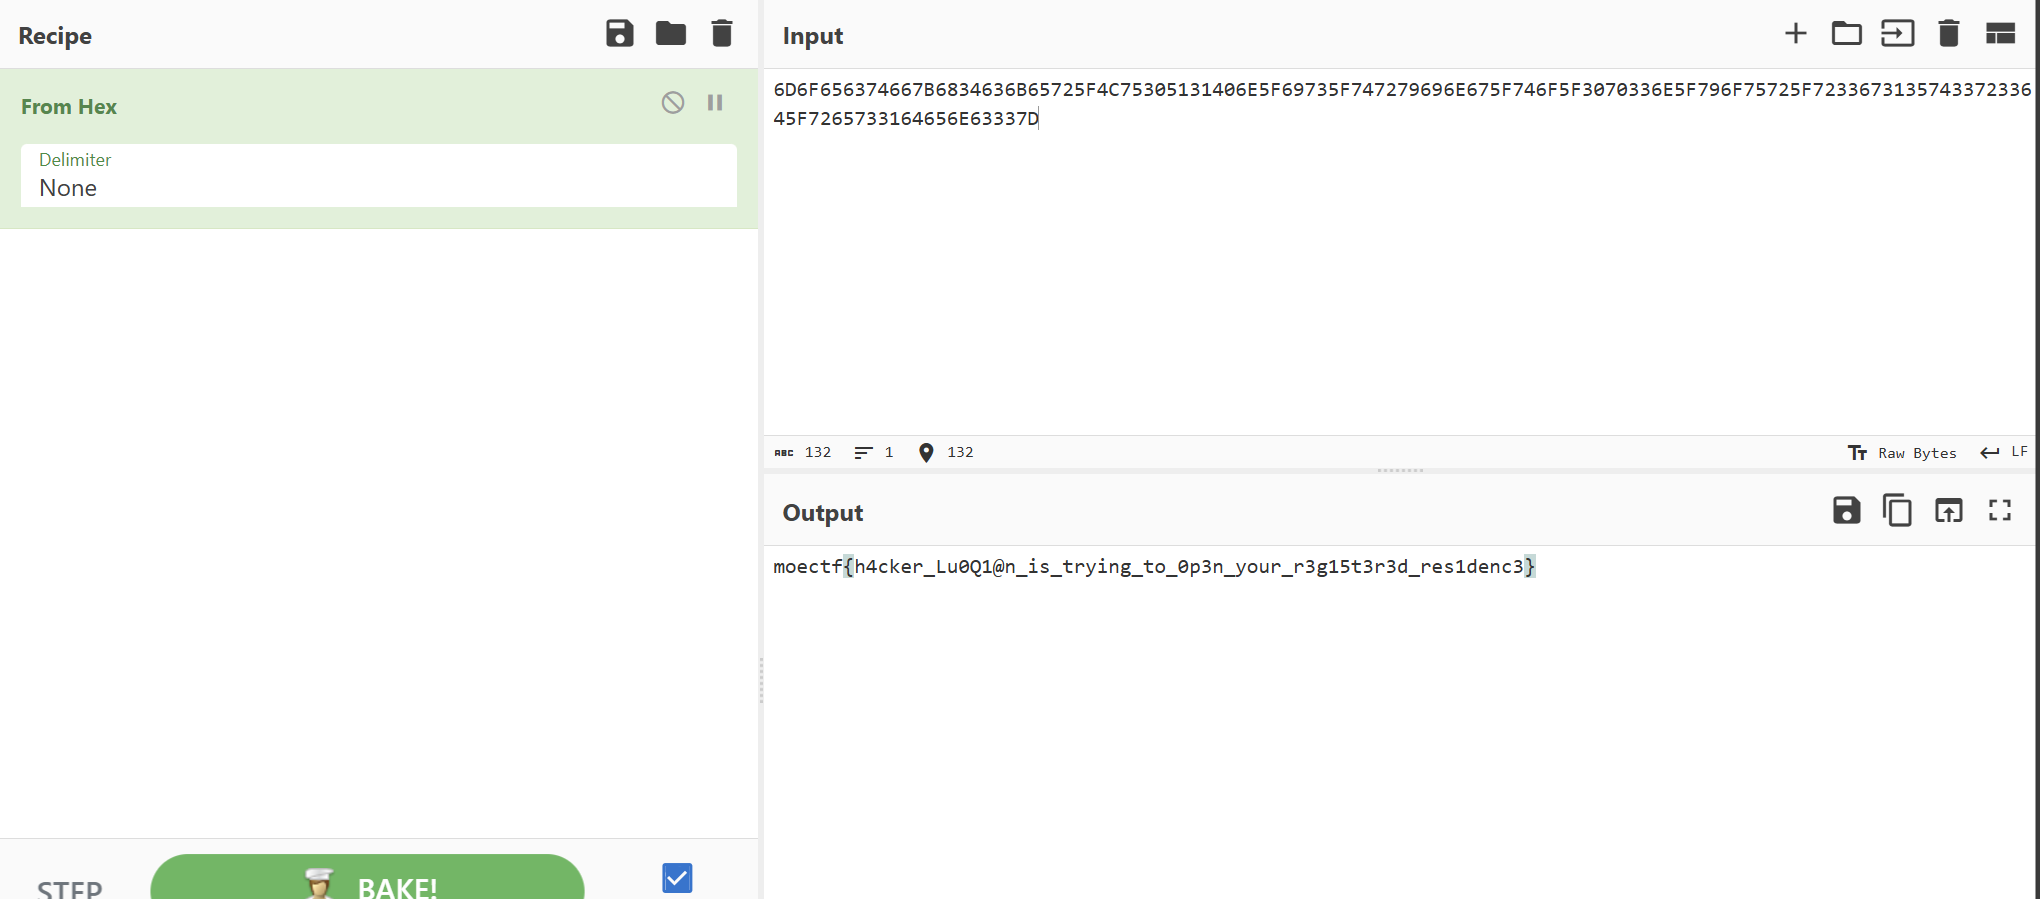Change the LF end-of-line sequence

pyautogui.click(x=2004, y=452)
